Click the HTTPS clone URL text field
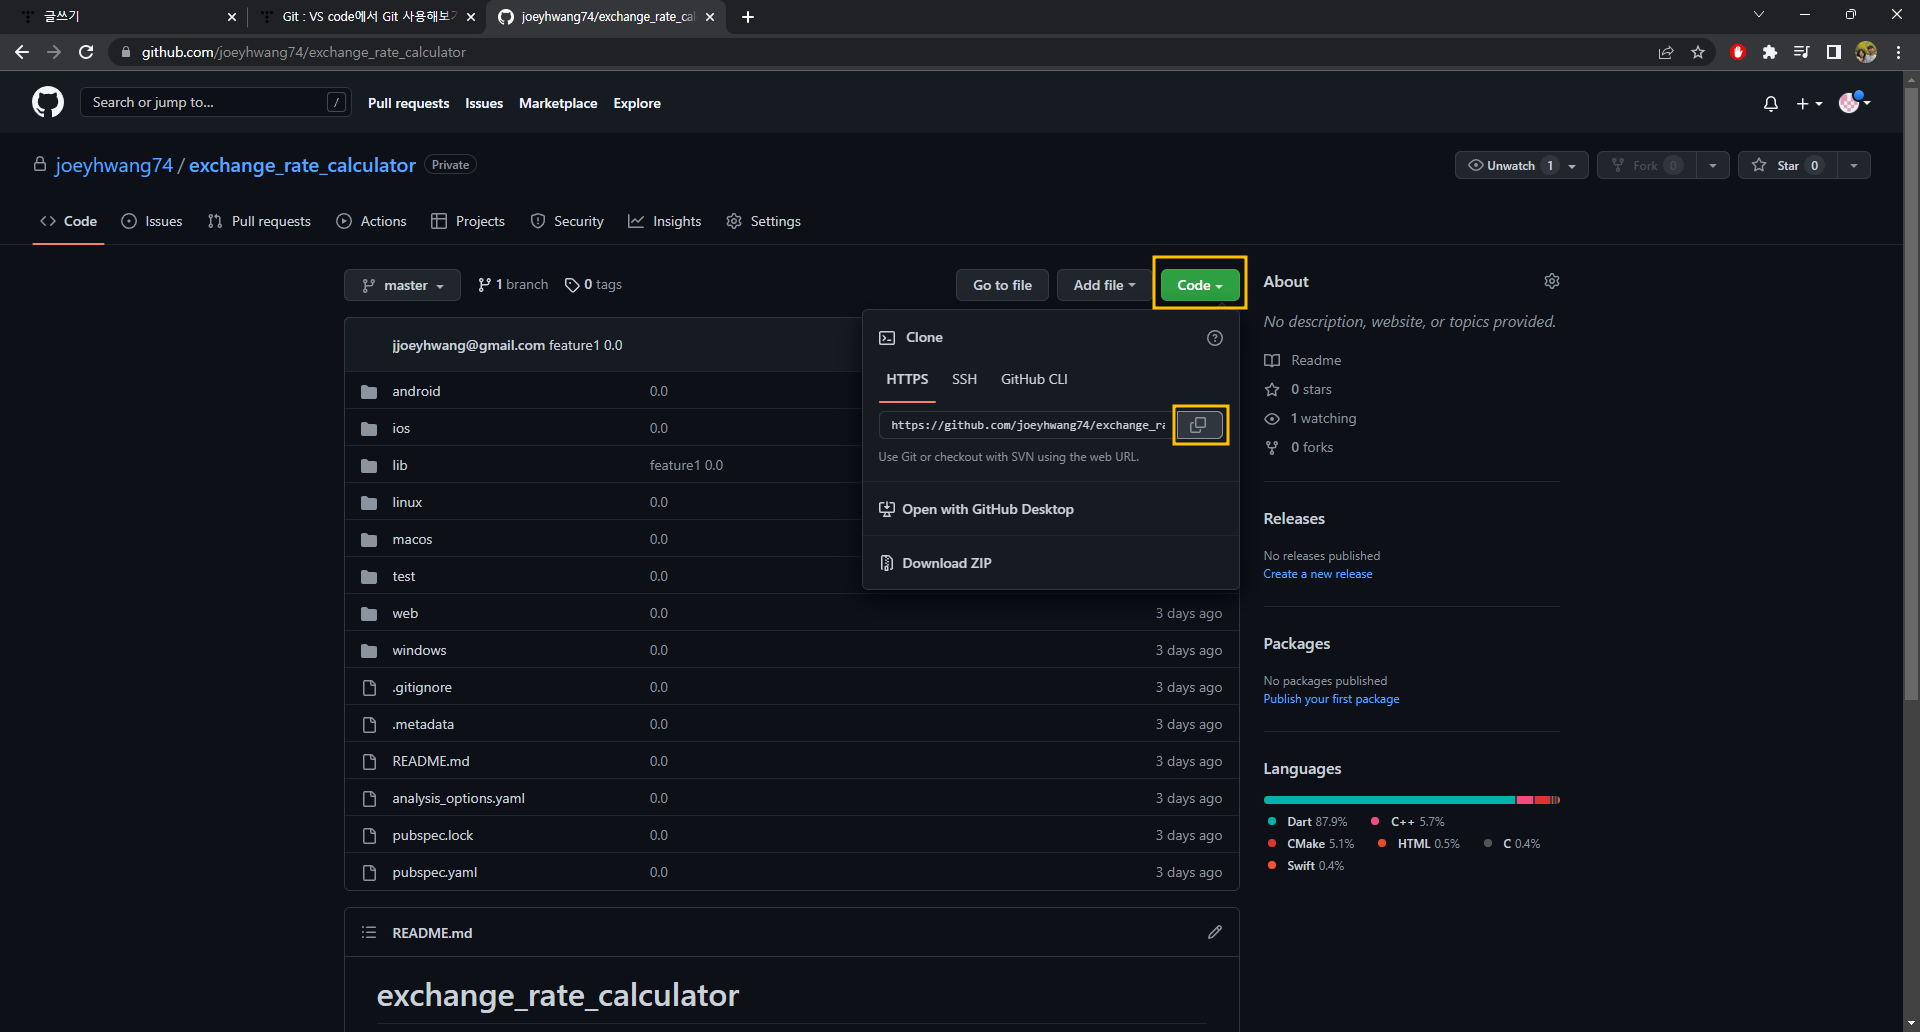The image size is (1920, 1032). click(1026, 425)
